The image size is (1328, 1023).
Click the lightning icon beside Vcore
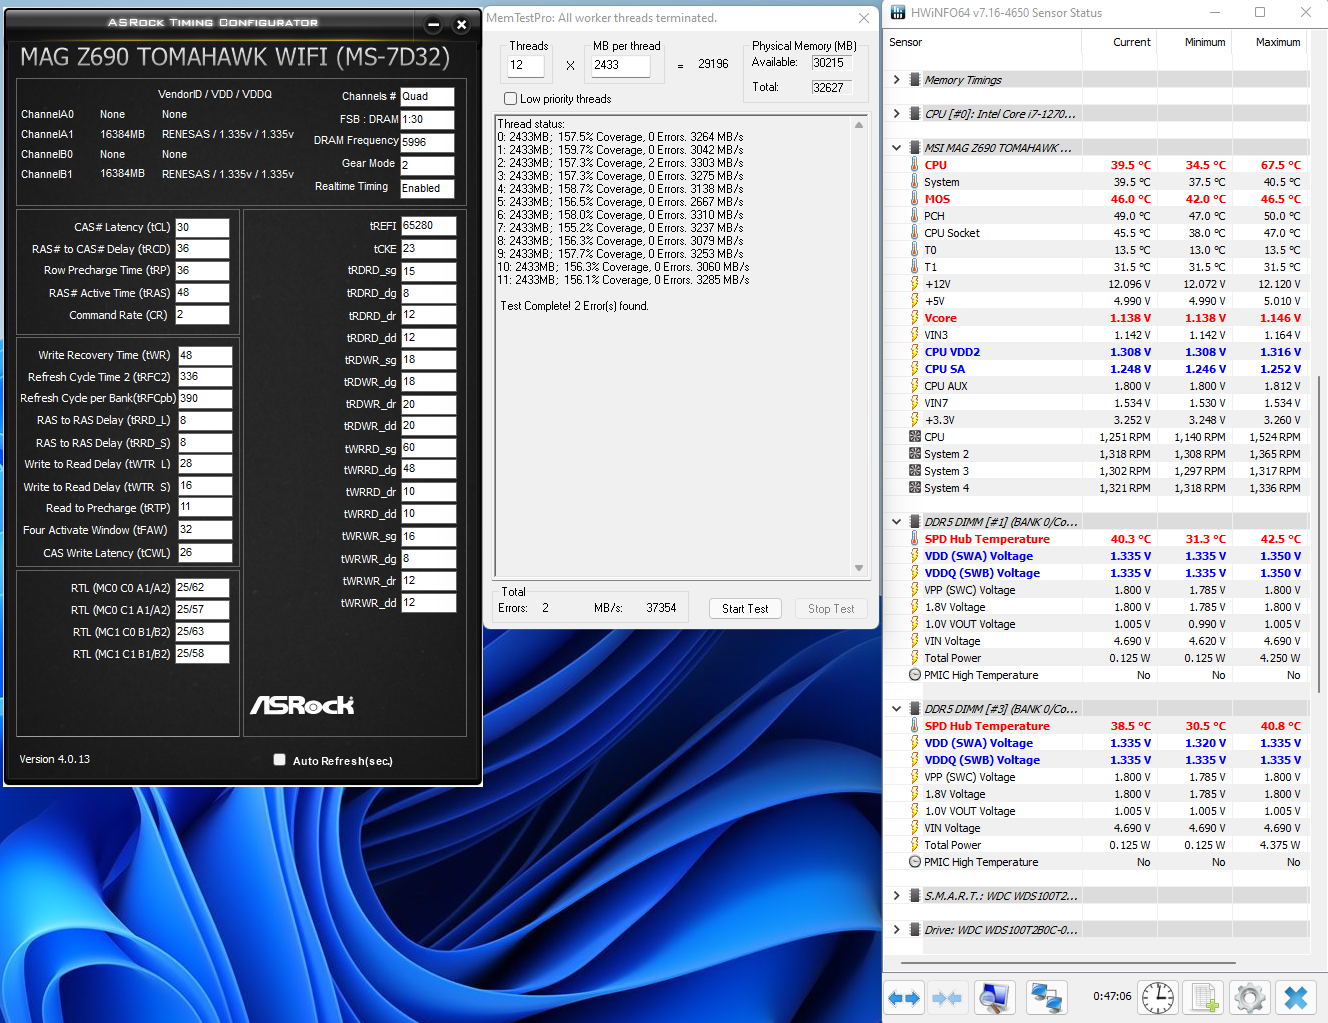point(914,318)
